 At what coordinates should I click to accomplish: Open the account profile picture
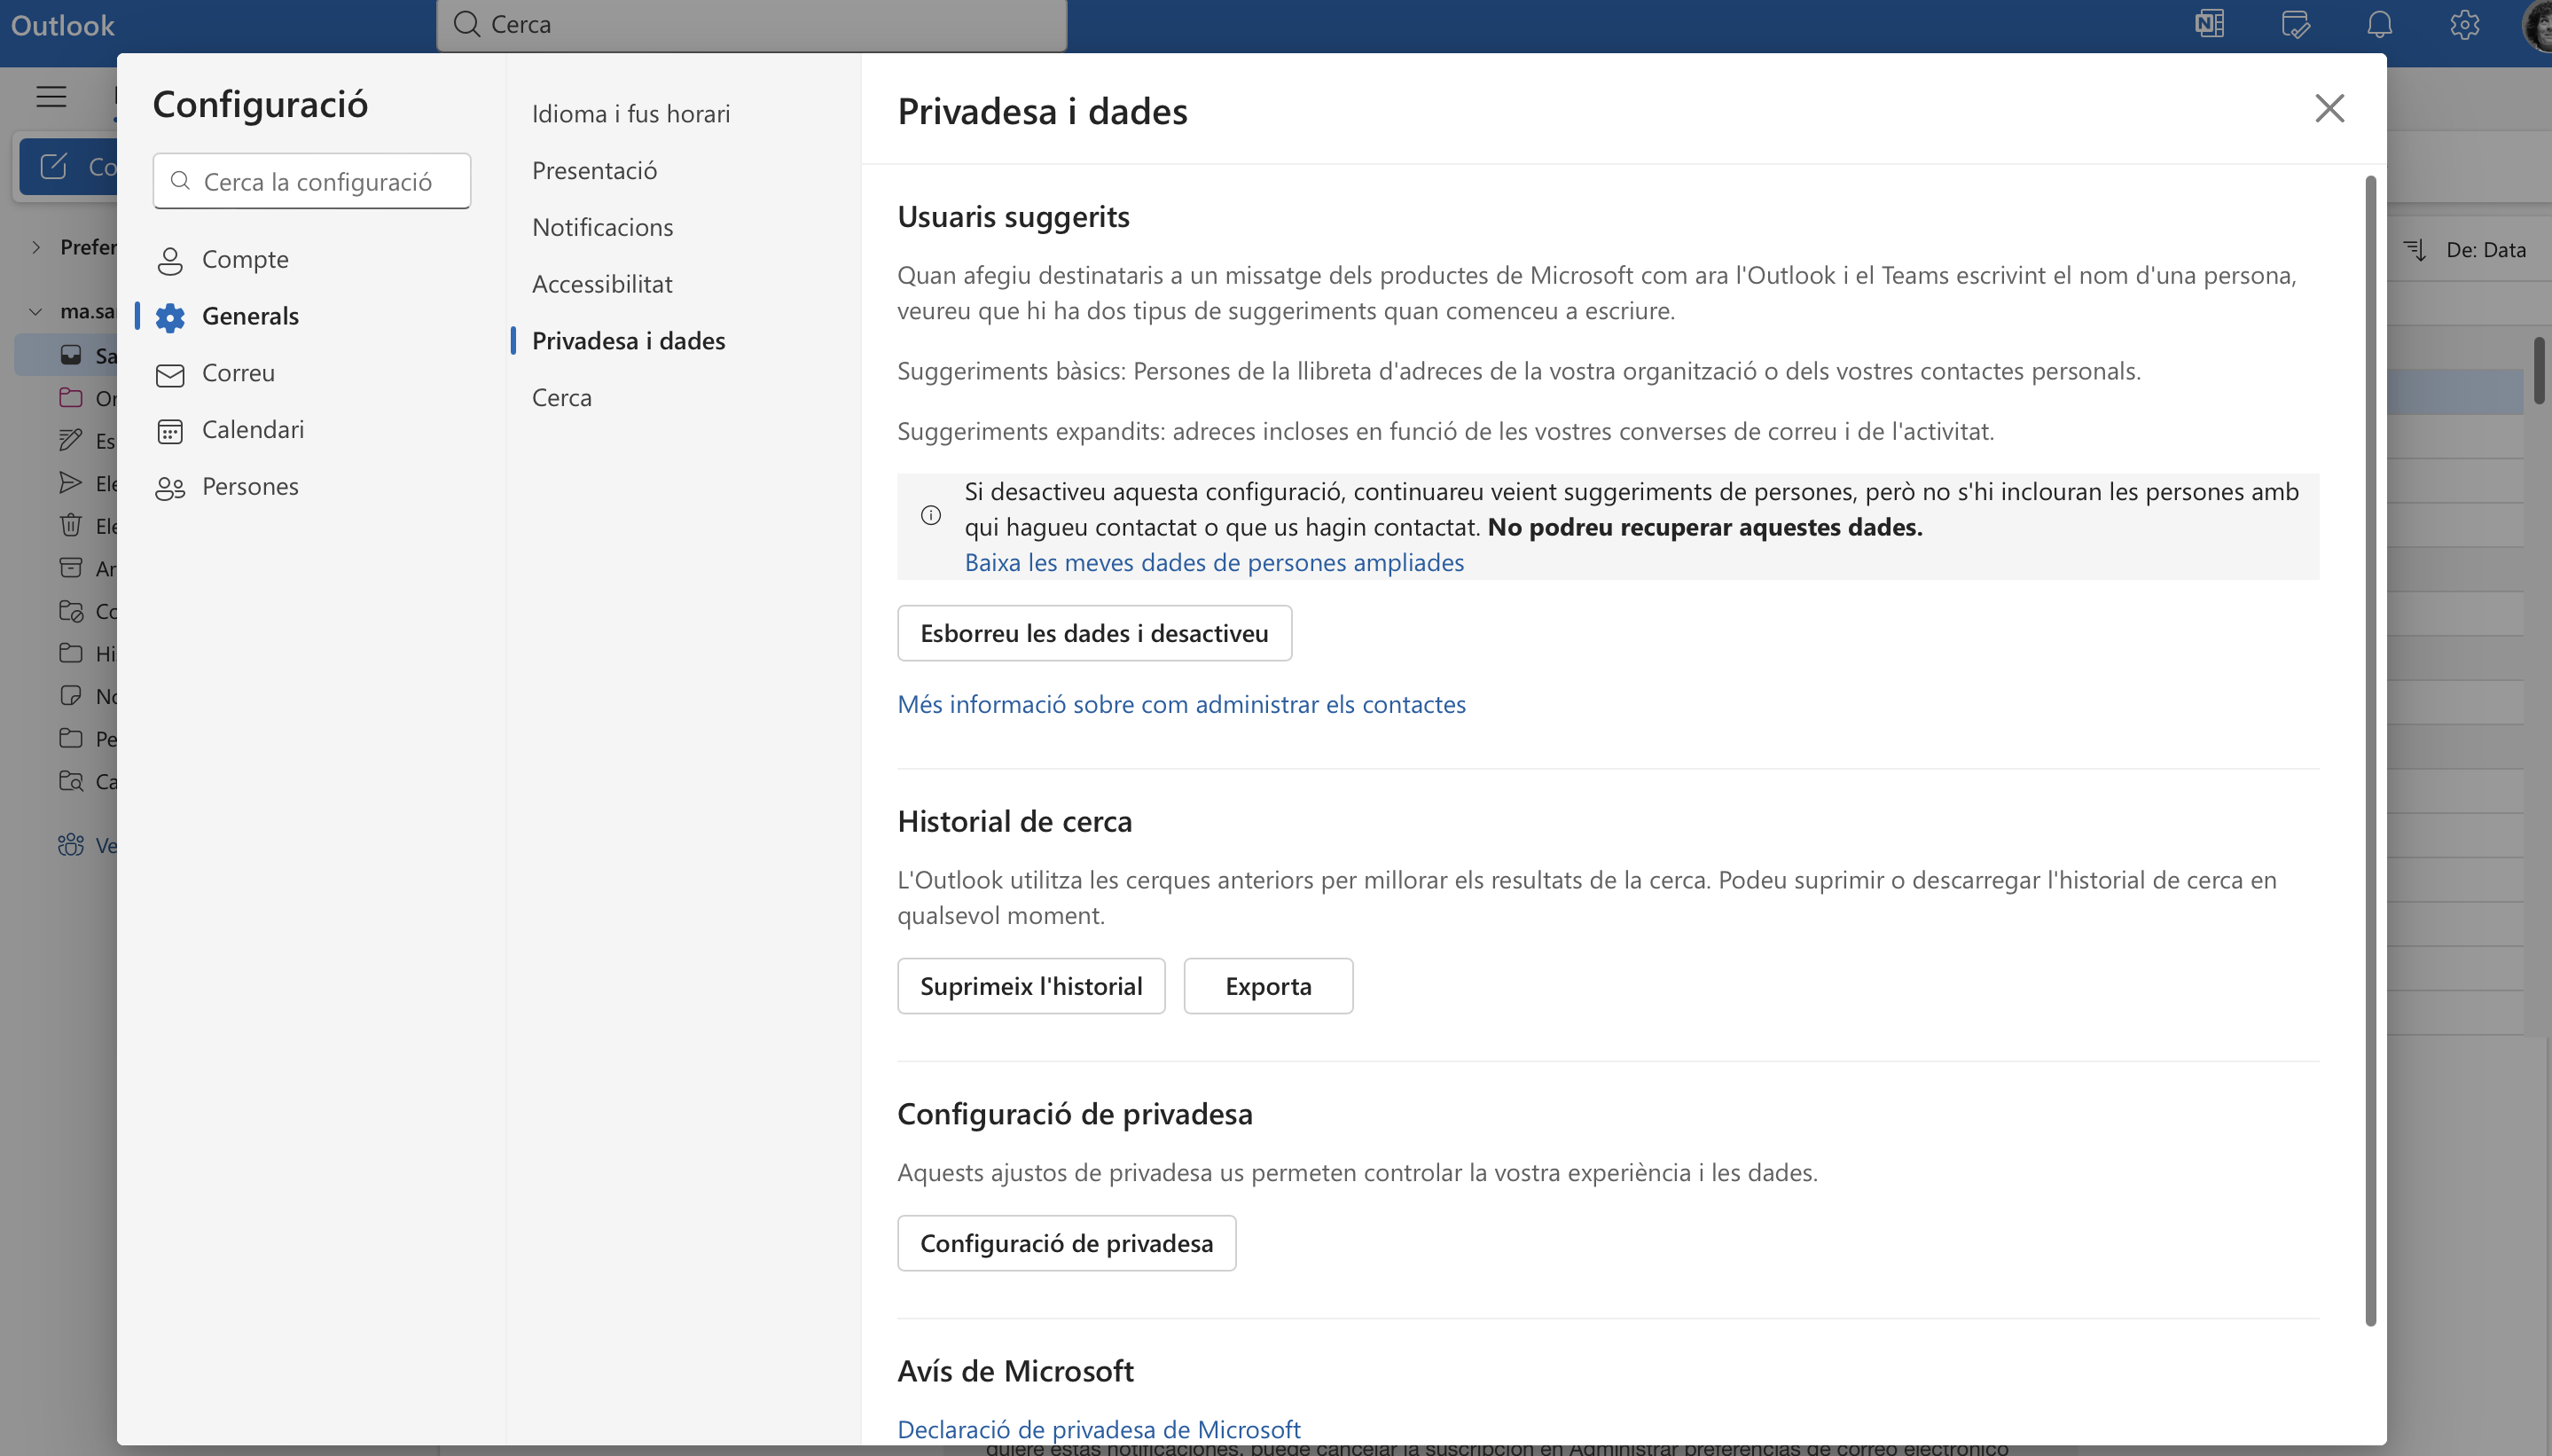tap(2538, 24)
